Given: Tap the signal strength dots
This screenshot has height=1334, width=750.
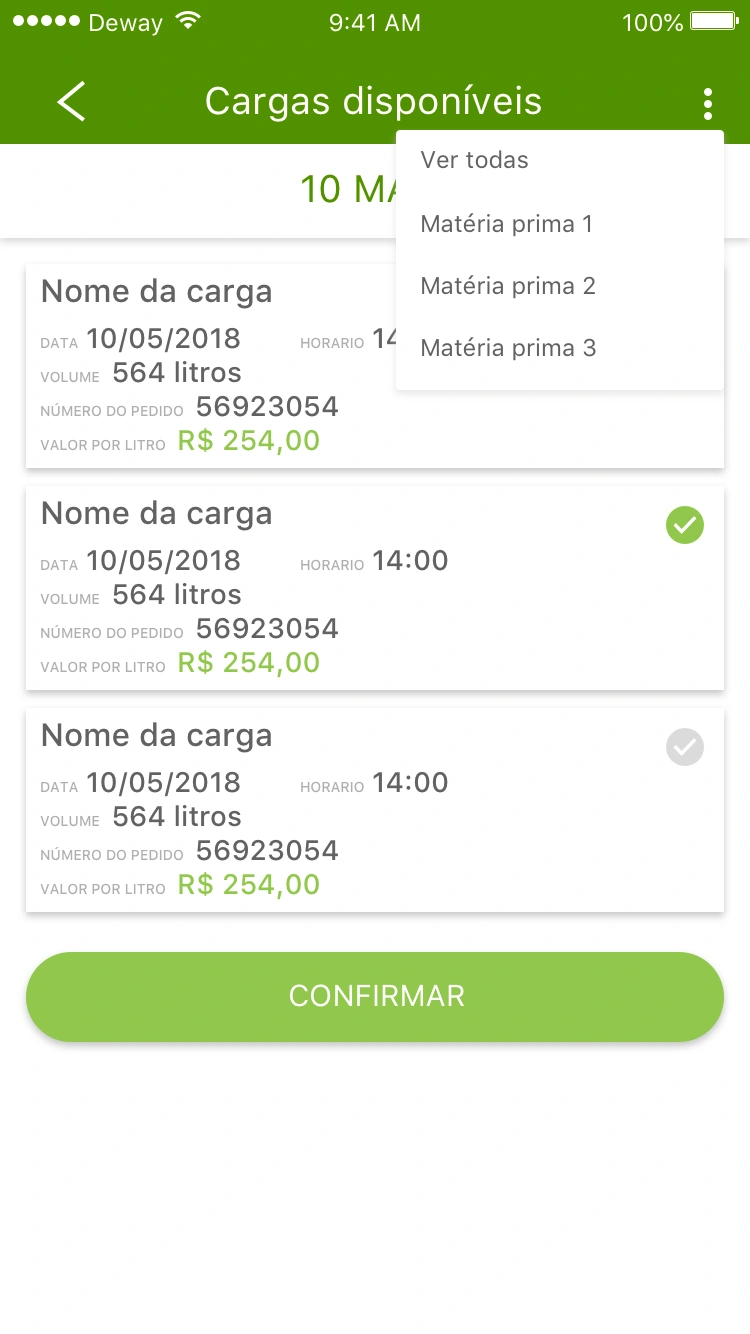Looking at the screenshot, I should click(46, 21).
